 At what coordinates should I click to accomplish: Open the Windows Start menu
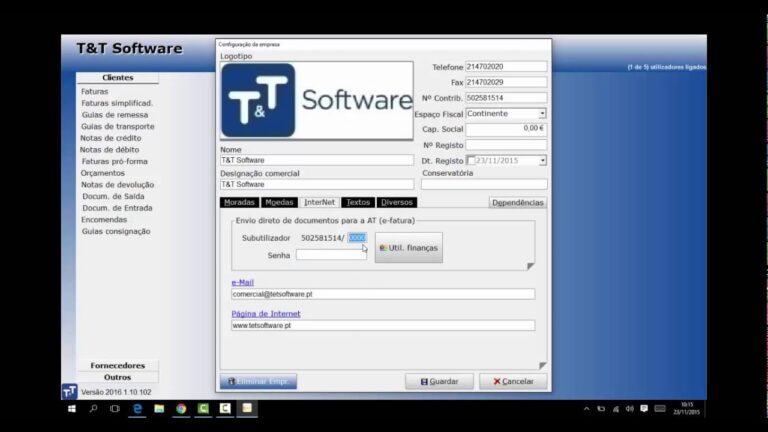[x=71, y=409]
